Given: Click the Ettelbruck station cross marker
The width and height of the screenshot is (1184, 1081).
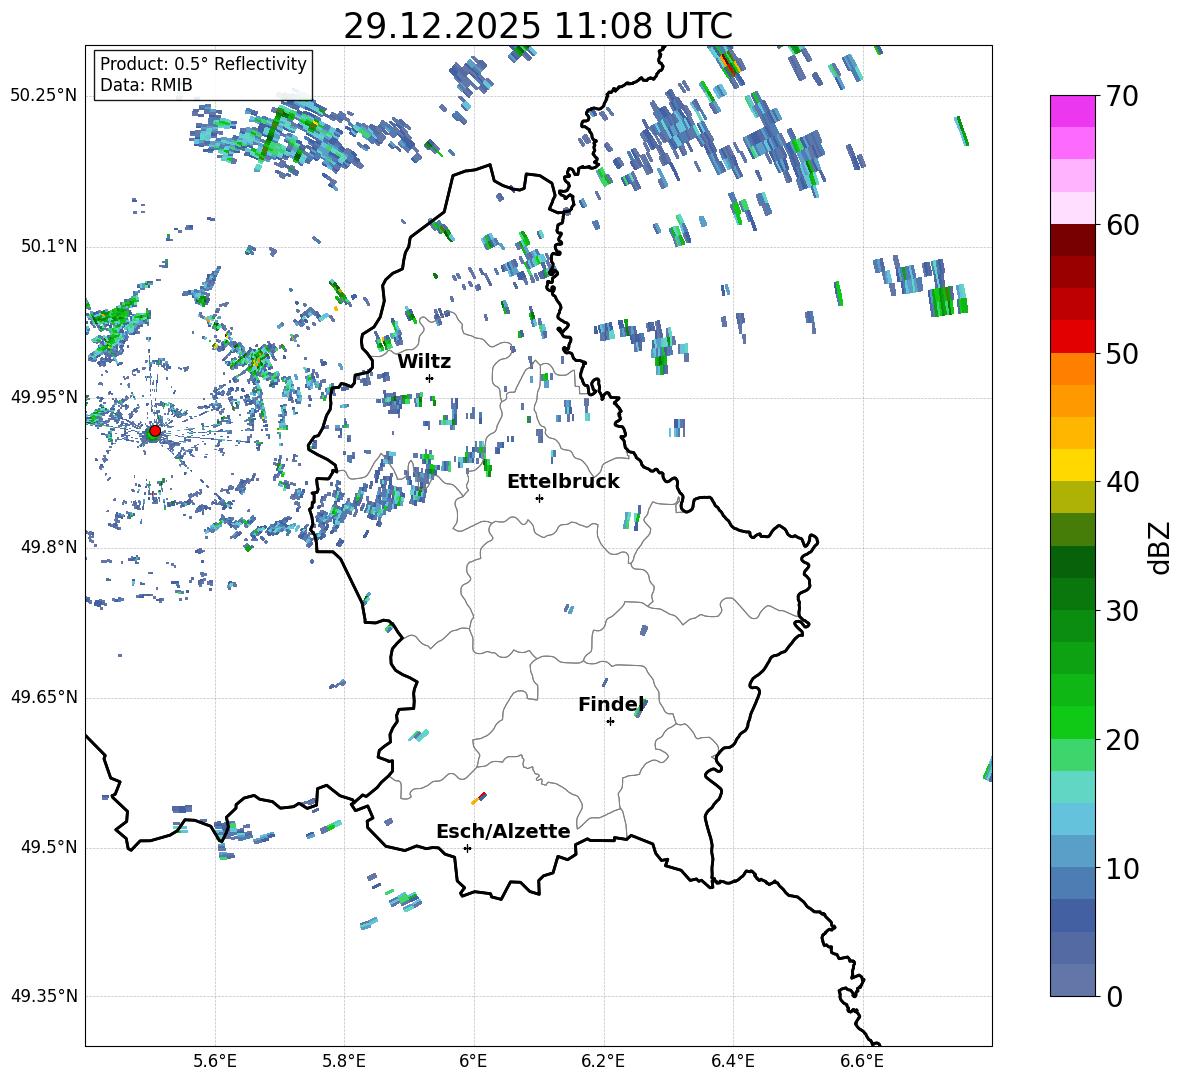Looking at the screenshot, I should tap(539, 498).
